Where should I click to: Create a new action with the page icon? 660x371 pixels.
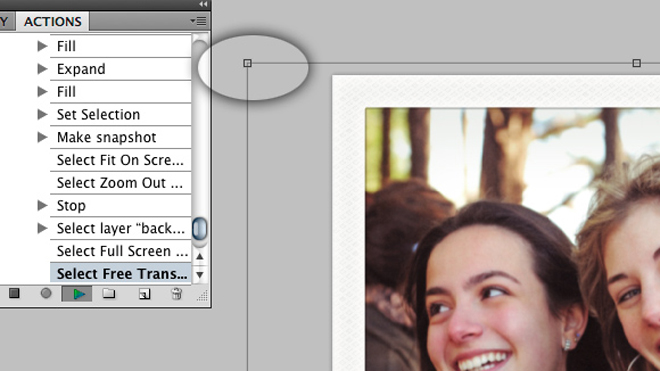click(x=144, y=294)
